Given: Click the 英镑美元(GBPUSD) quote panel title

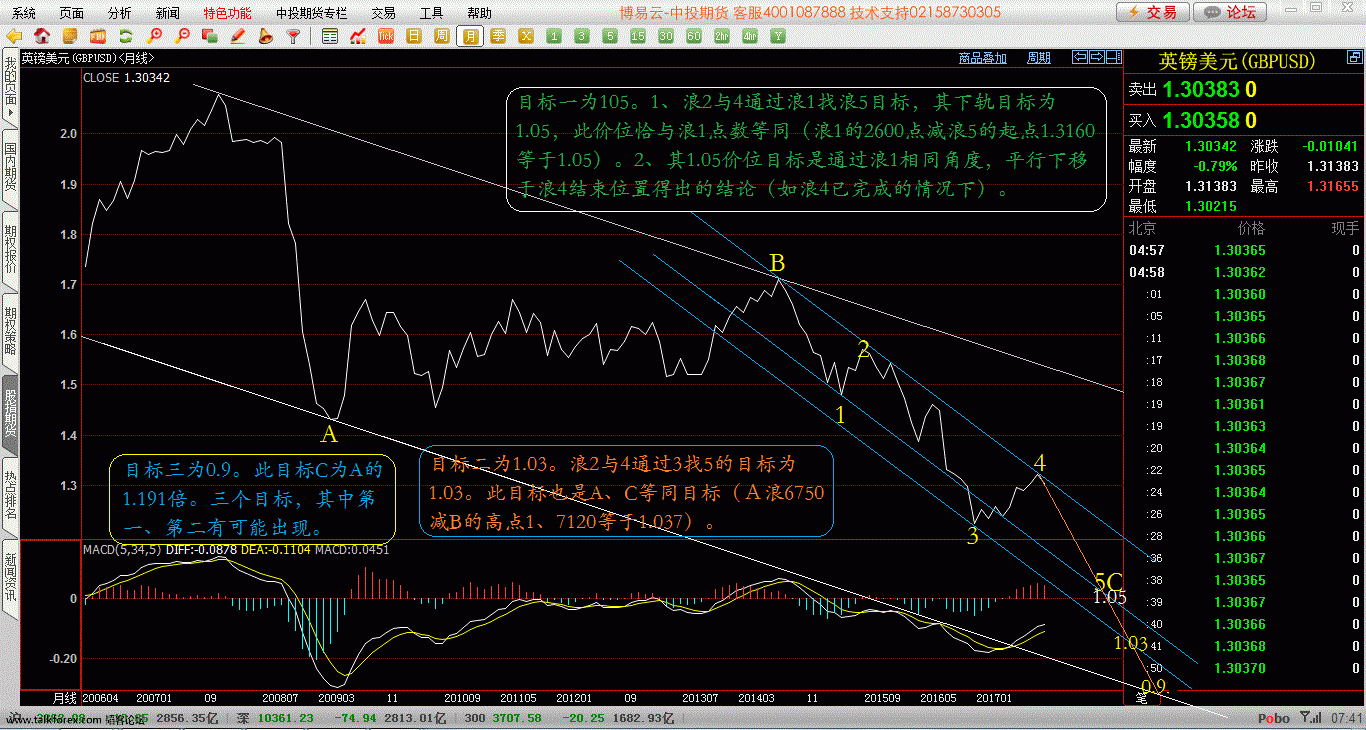Looking at the screenshot, I should (x=1237, y=61).
